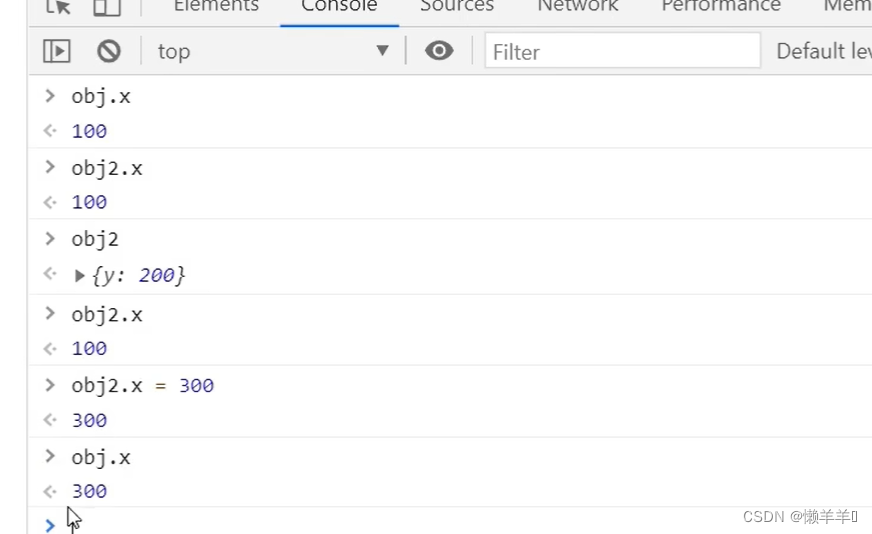Click in the Filter input field
Screen dimensions: 872x534
pos(622,51)
